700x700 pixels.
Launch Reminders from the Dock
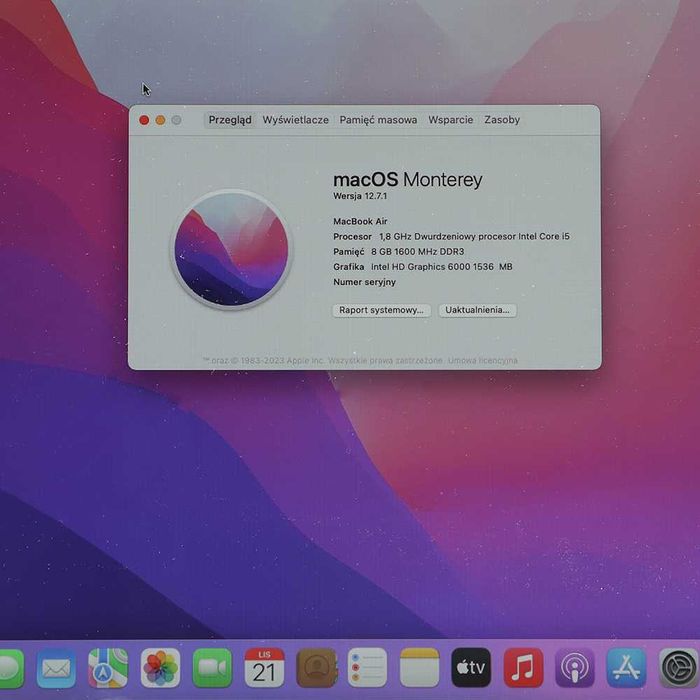click(367, 668)
